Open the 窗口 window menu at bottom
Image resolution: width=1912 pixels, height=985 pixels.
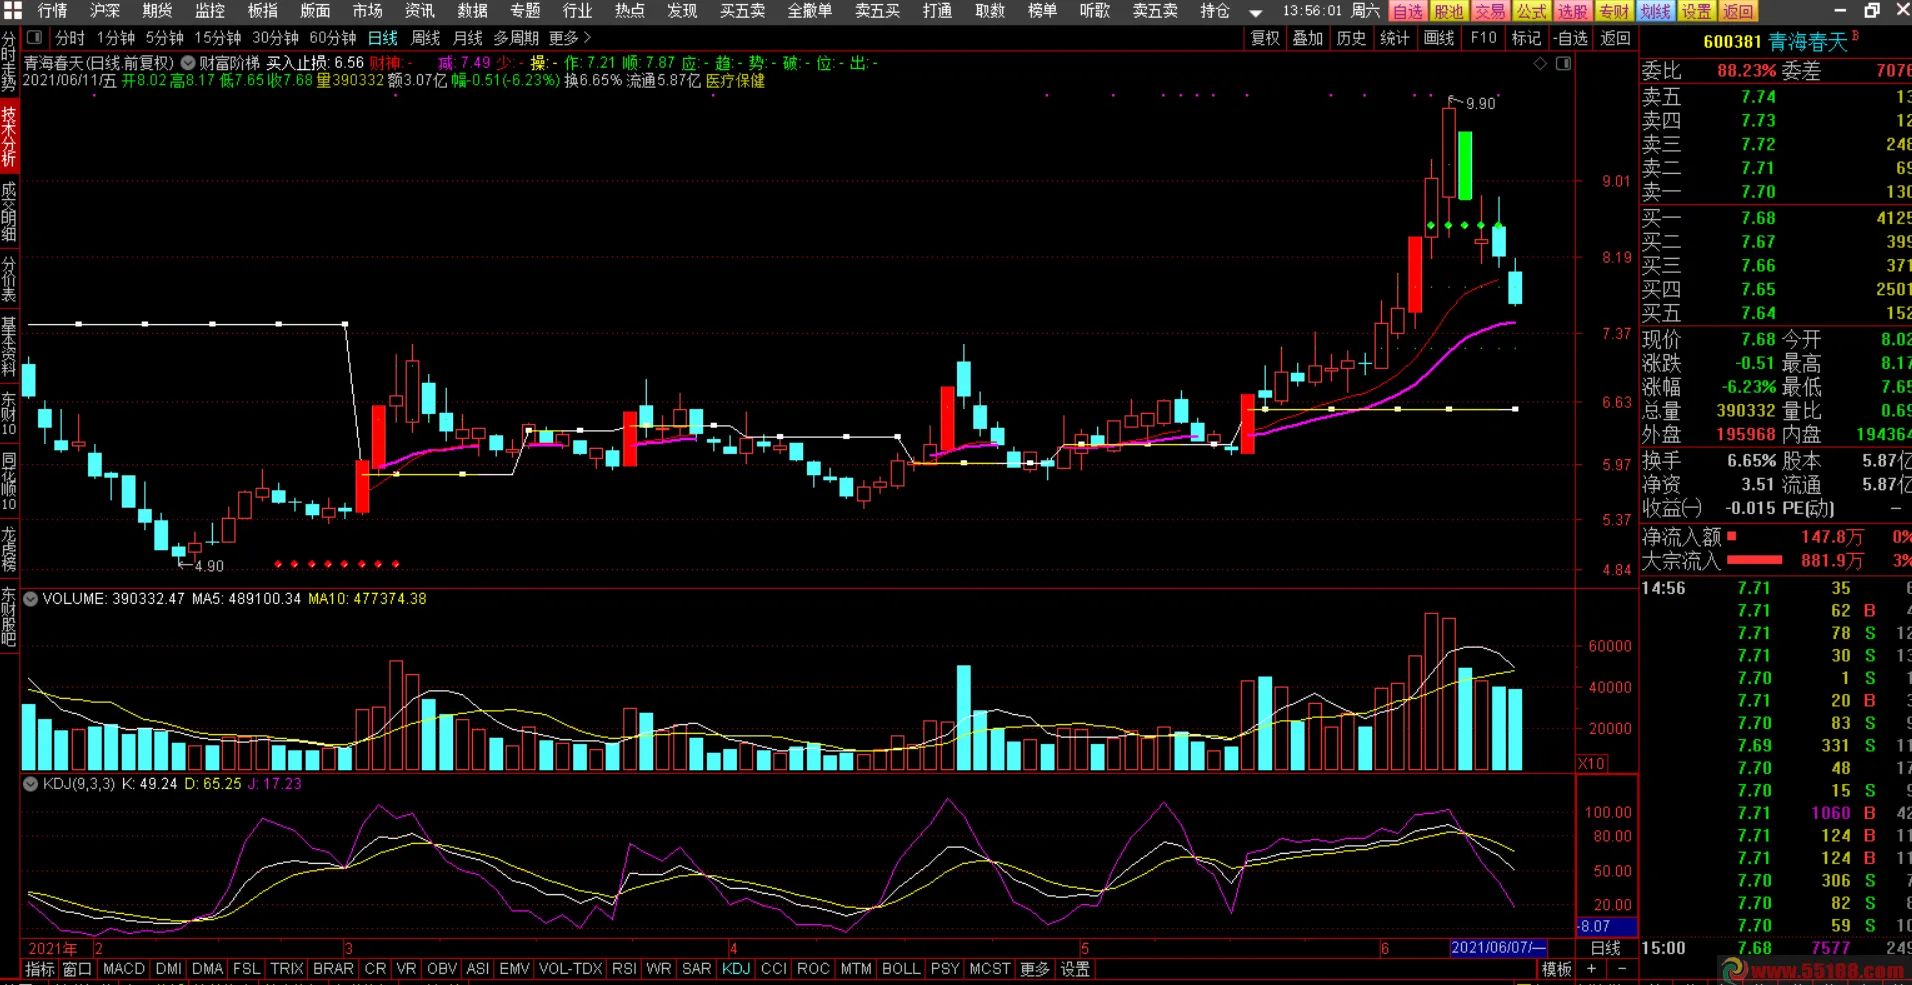click(77, 969)
